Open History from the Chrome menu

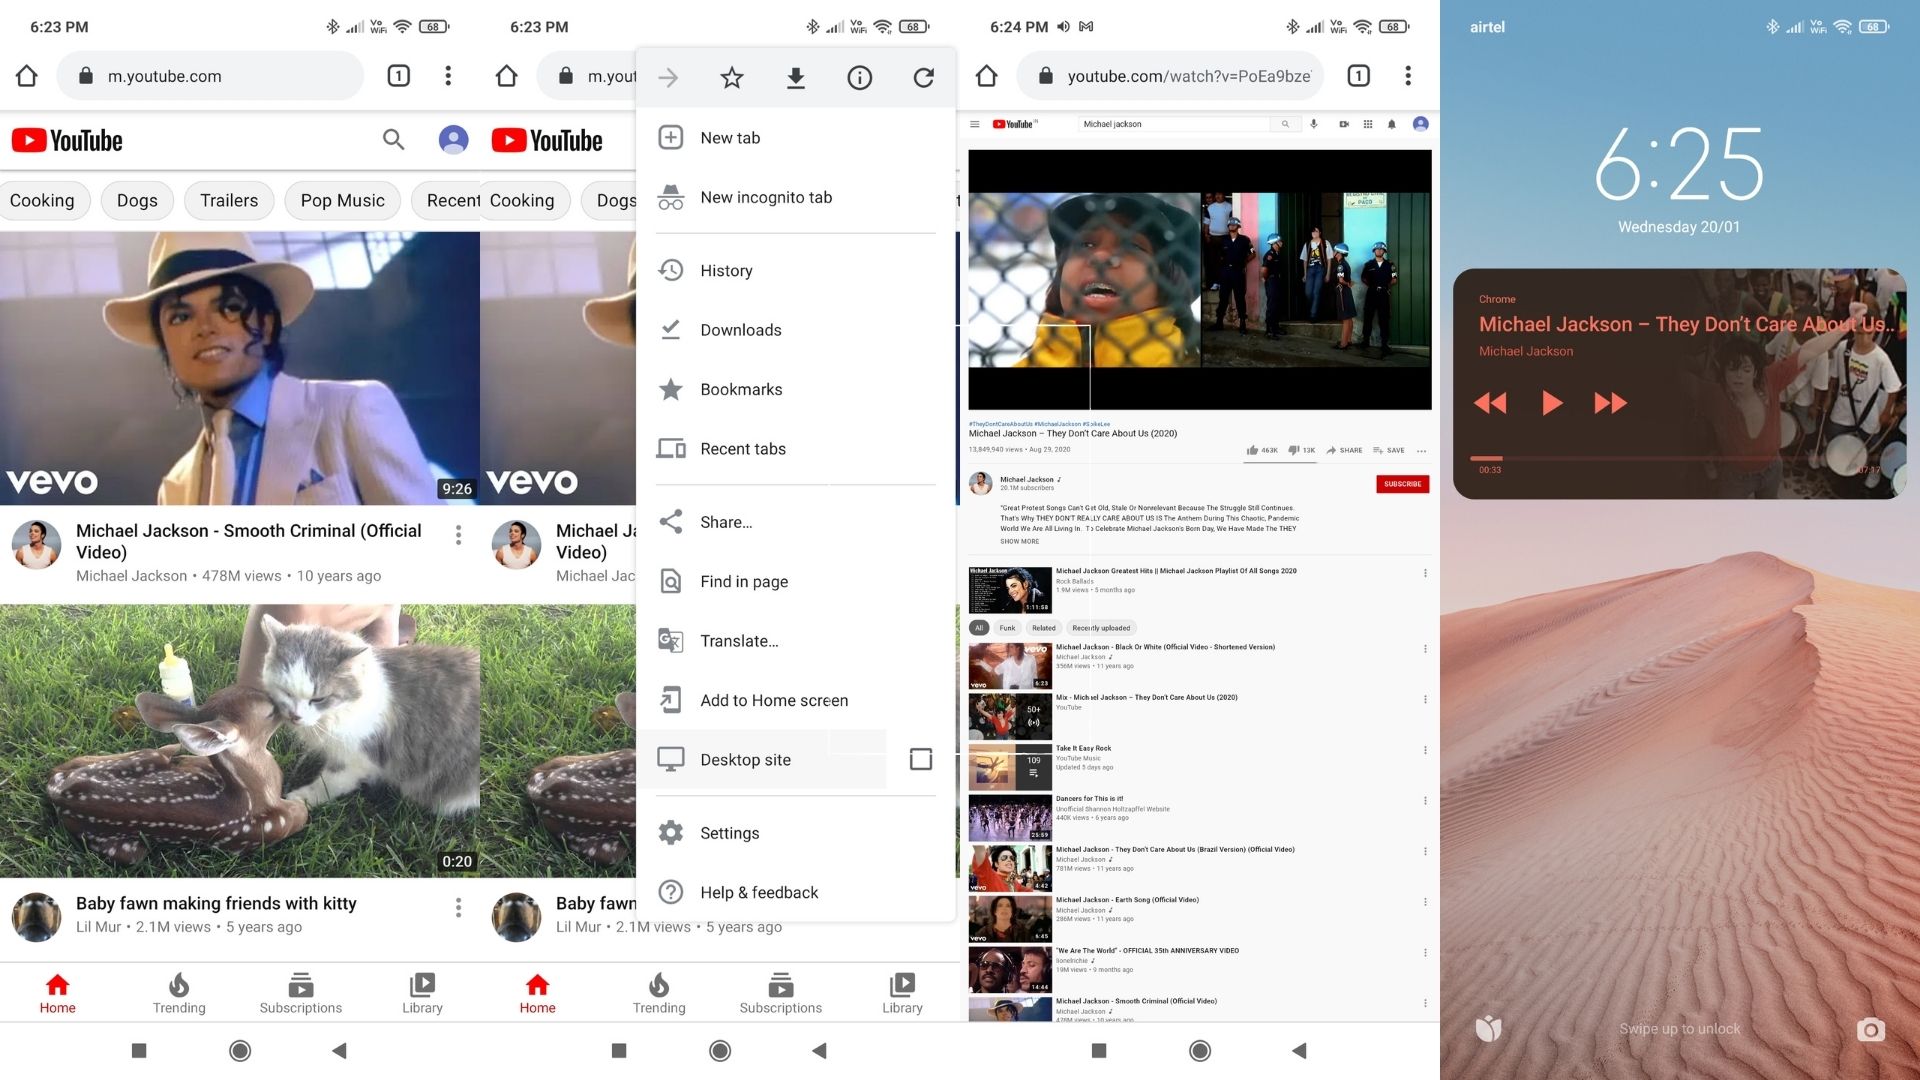click(796, 271)
